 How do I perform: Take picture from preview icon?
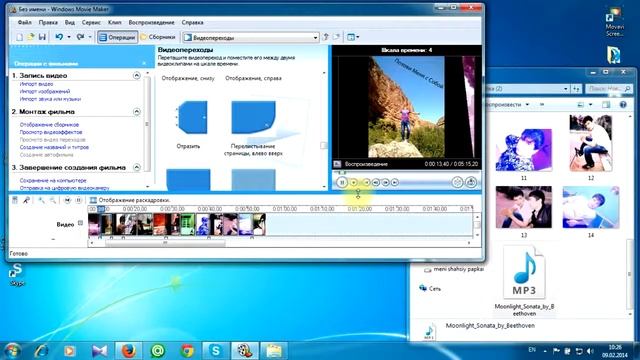471,182
